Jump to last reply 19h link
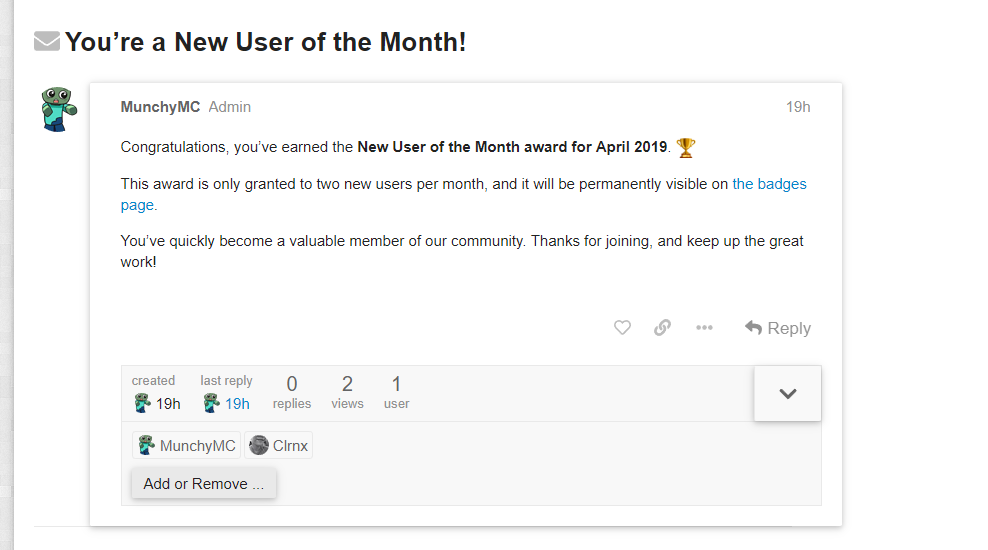Screen dimensions: 988x550 click(237, 404)
